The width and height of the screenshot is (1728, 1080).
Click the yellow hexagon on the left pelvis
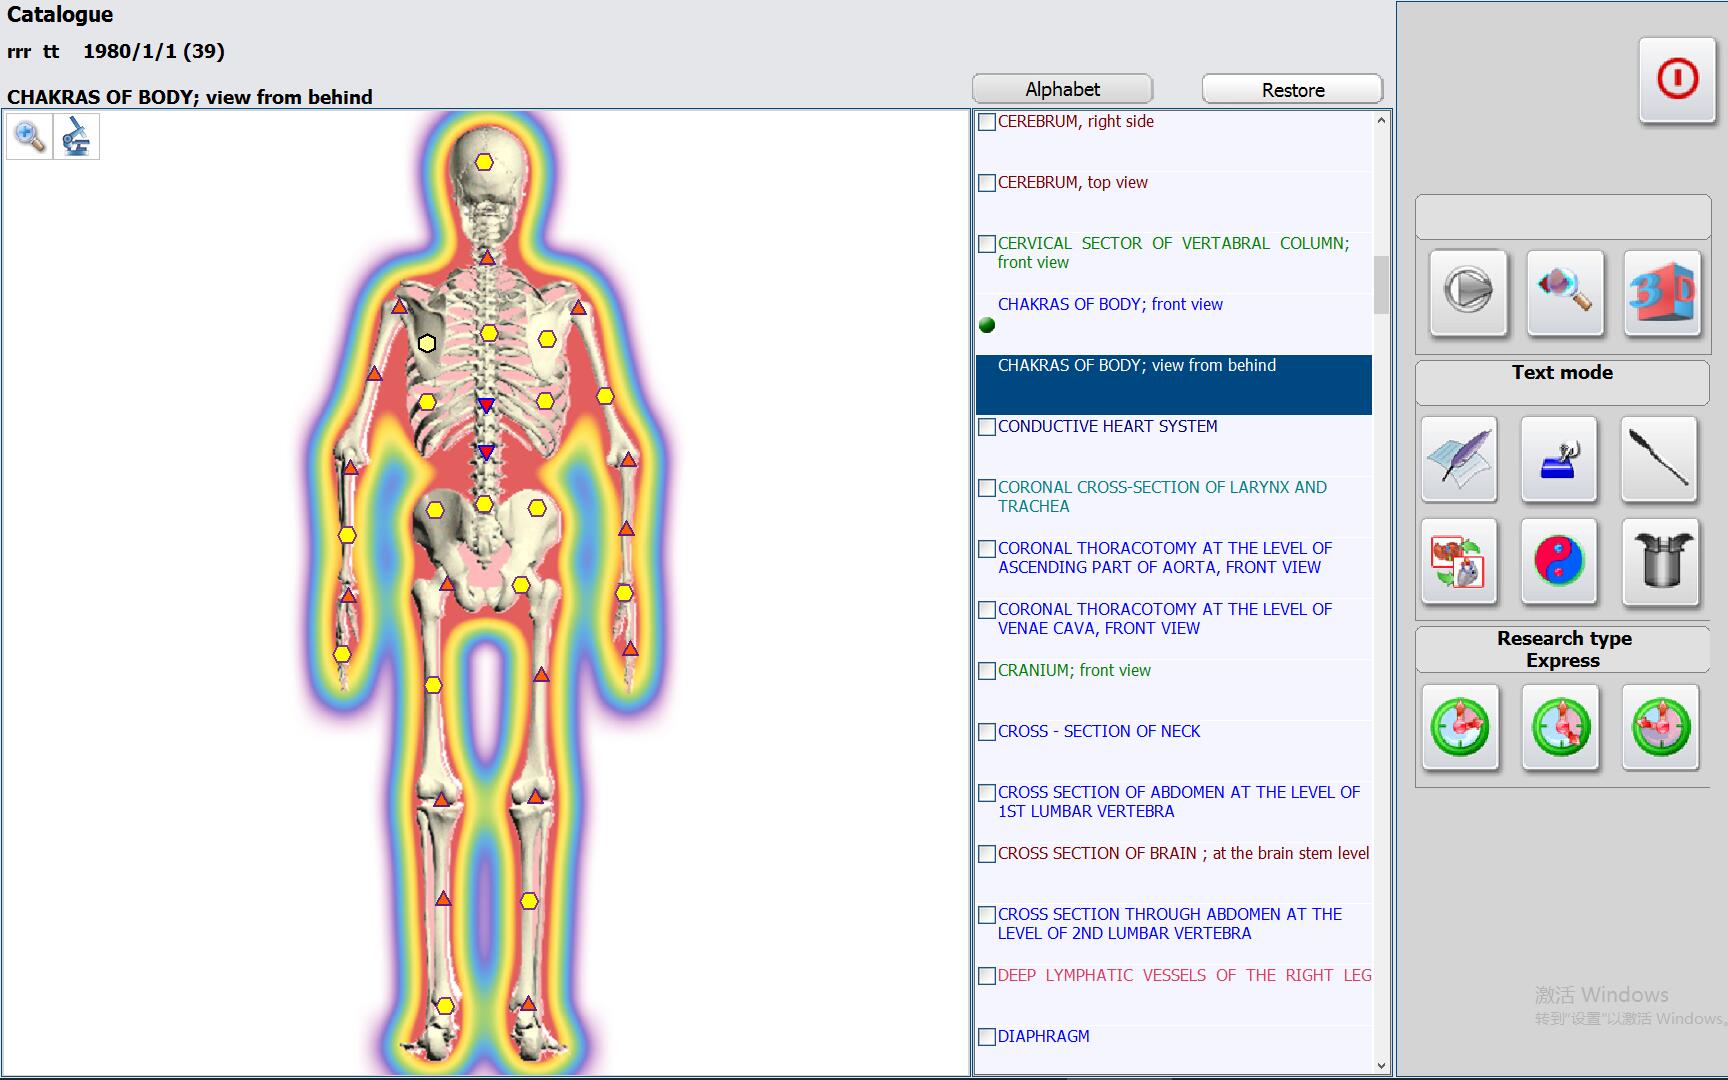click(x=435, y=510)
